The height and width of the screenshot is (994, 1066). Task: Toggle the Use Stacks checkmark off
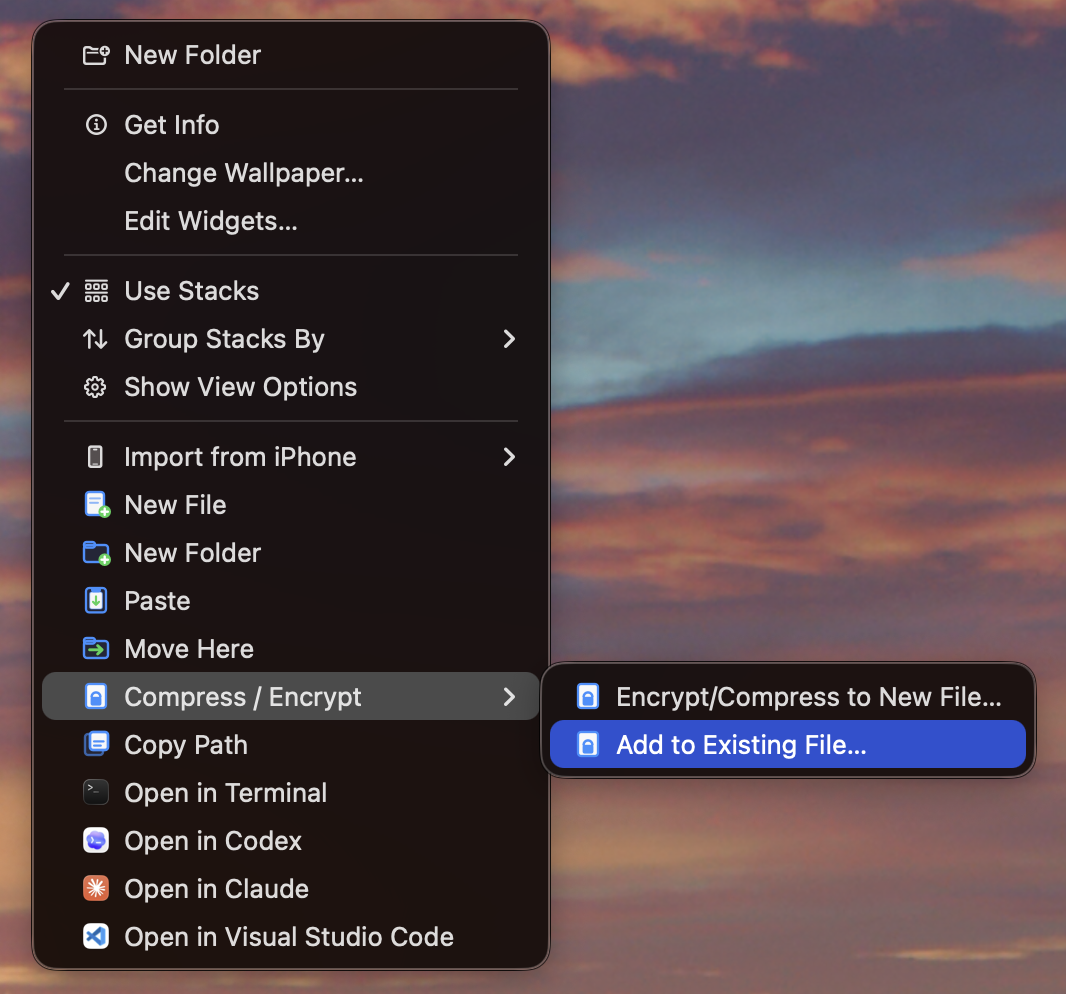click(x=61, y=291)
